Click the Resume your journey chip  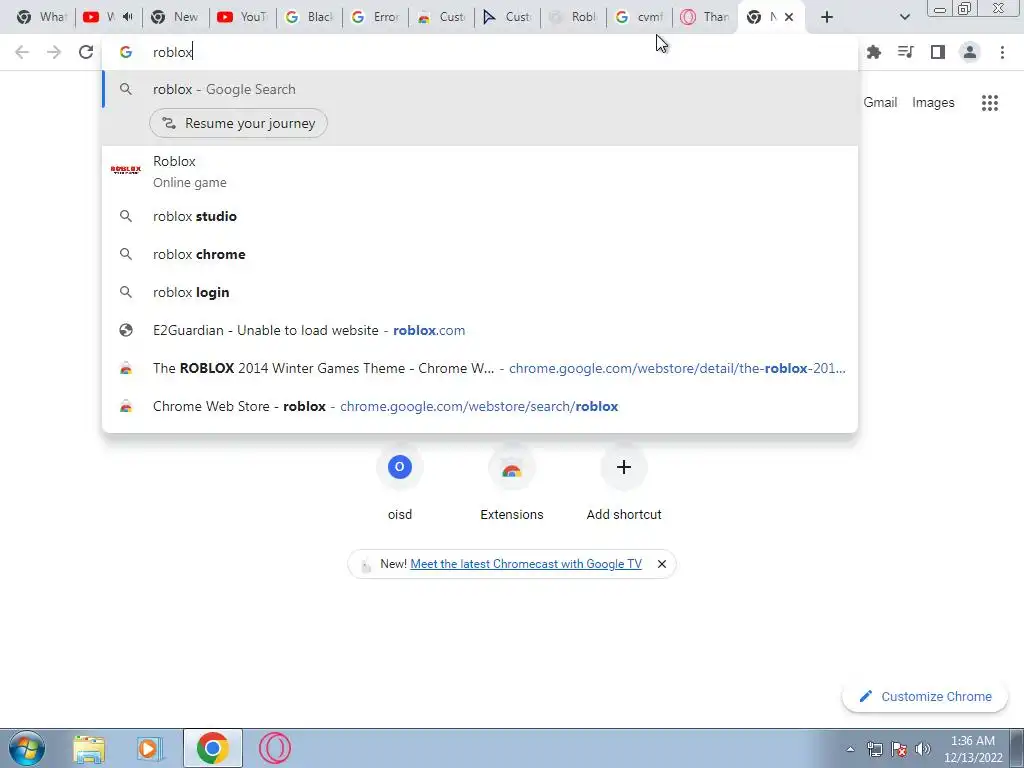[238, 123]
